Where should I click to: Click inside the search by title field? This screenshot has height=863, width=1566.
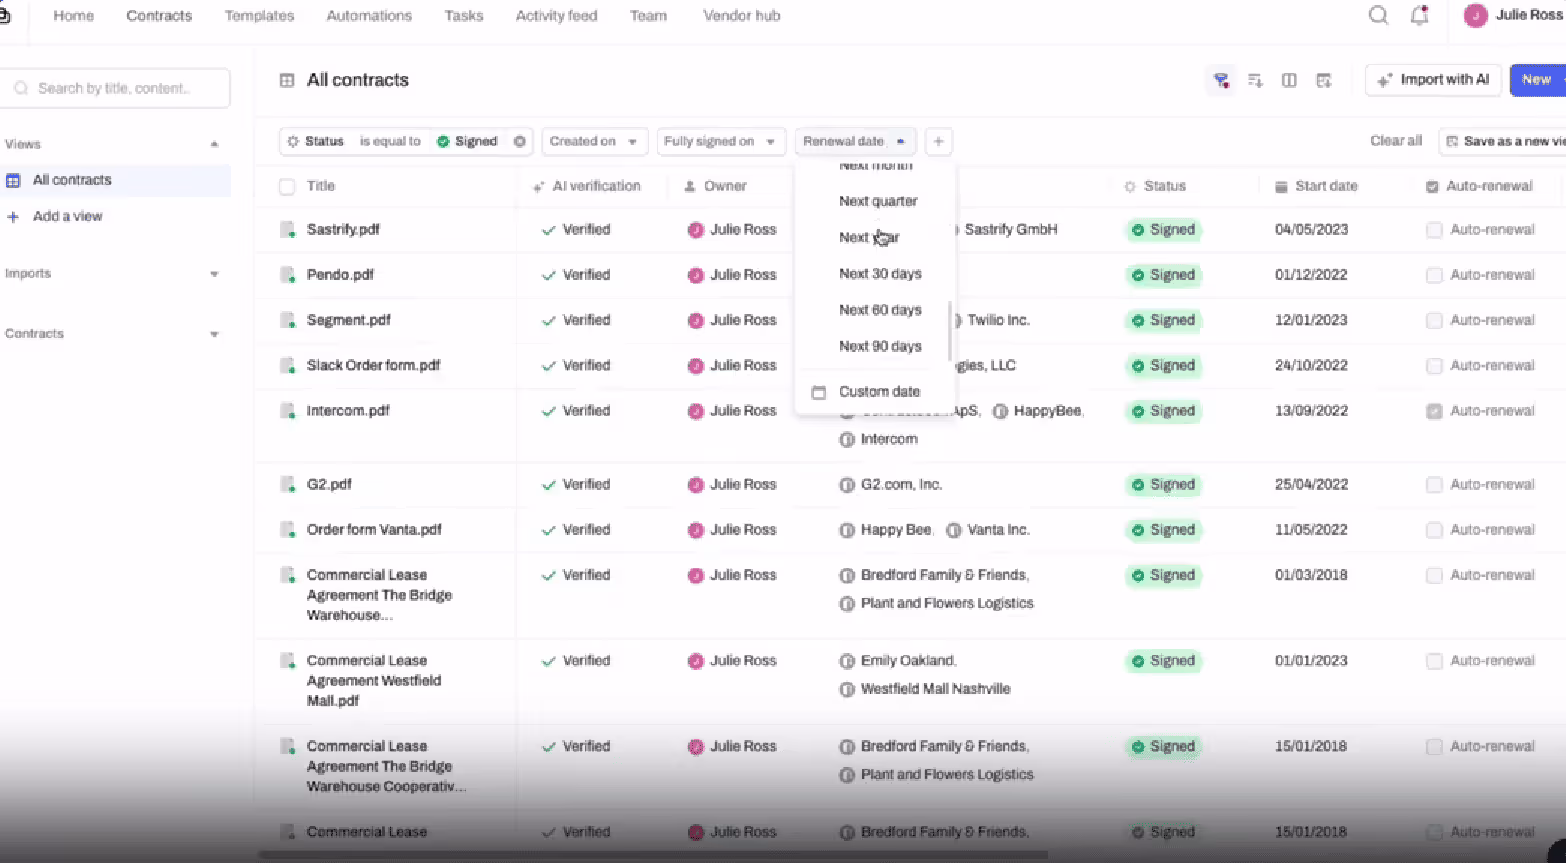point(116,88)
